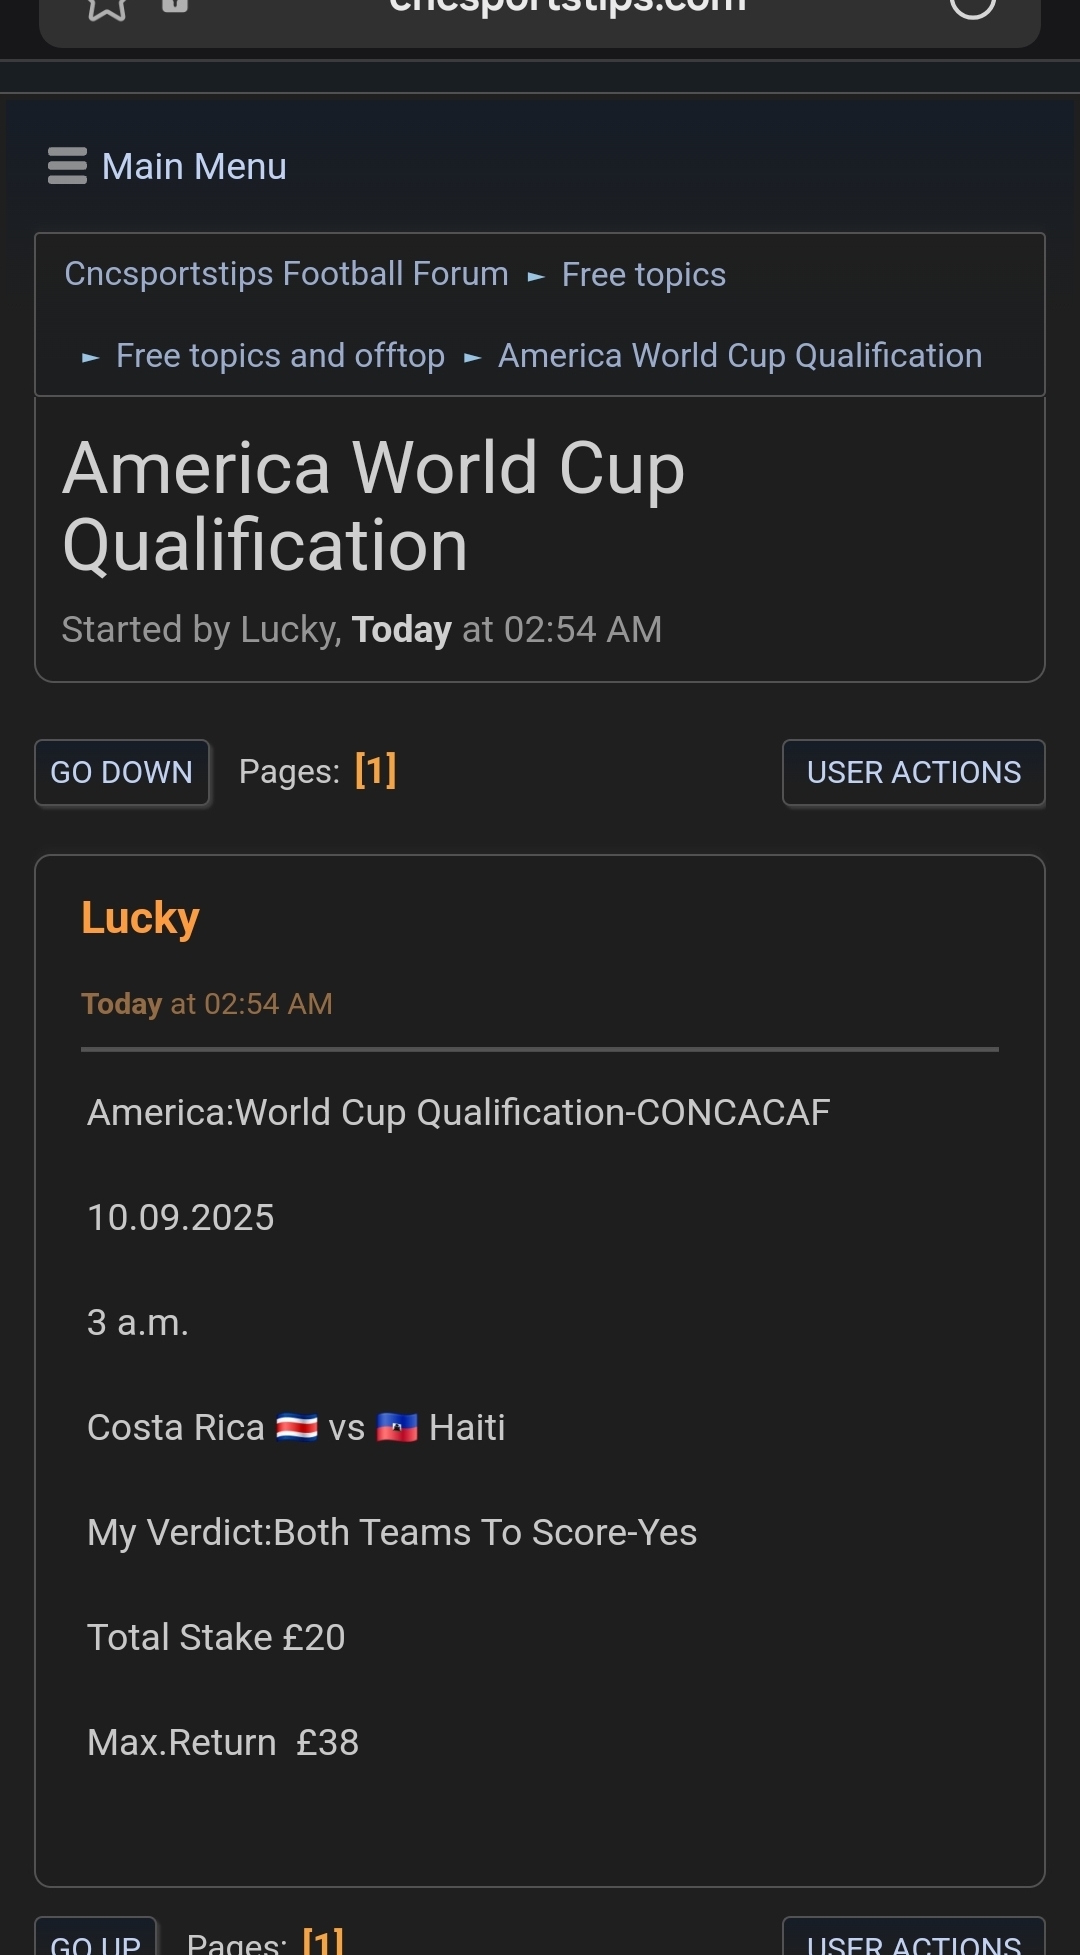1080x1955 pixels.
Task: Go to Free topics breadcrumb
Action: [643, 275]
